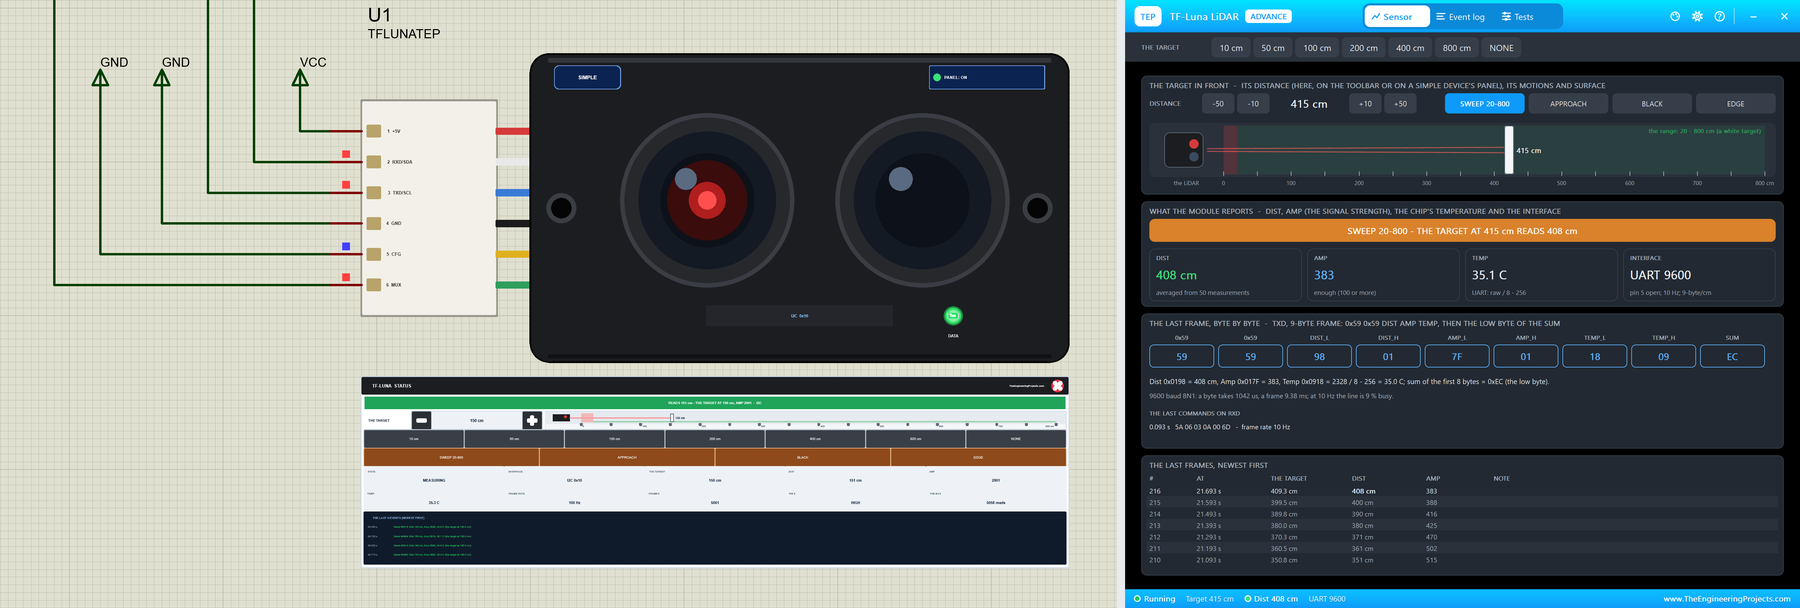Select frame row 212 in last frames

pyautogui.click(x=1462, y=537)
